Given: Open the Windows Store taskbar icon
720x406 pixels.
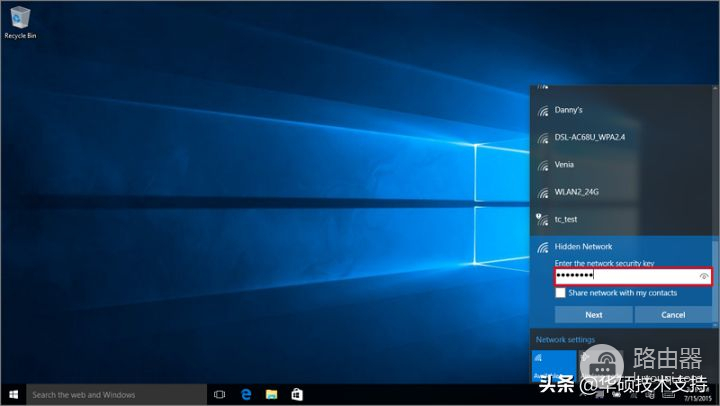Looking at the screenshot, I should click(x=297, y=395).
